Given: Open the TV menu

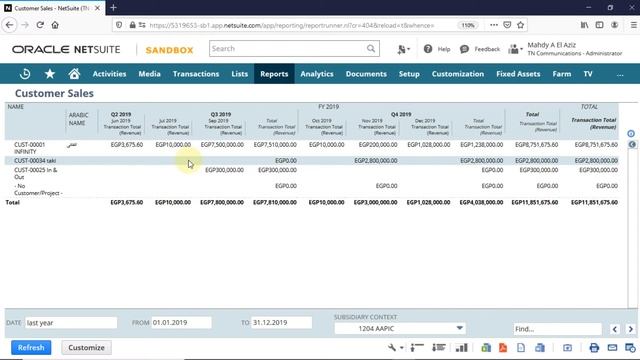Looking at the screenshot, I should (x=588, y=74).
